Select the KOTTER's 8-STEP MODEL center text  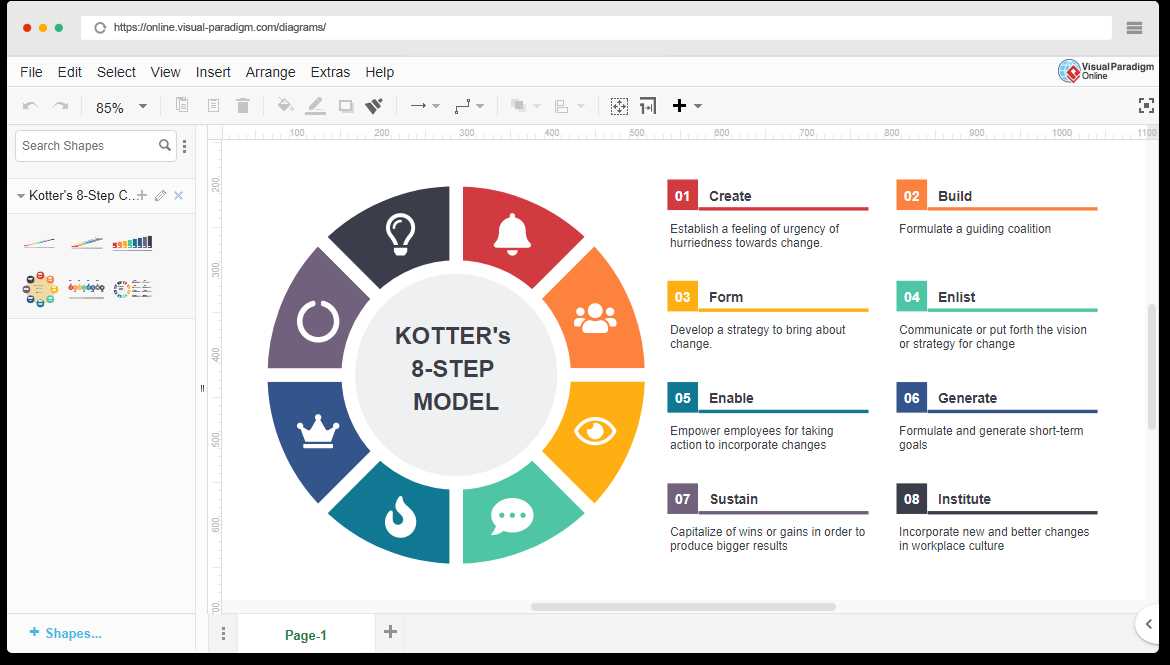pyautogui.click(x=454, y=369)
